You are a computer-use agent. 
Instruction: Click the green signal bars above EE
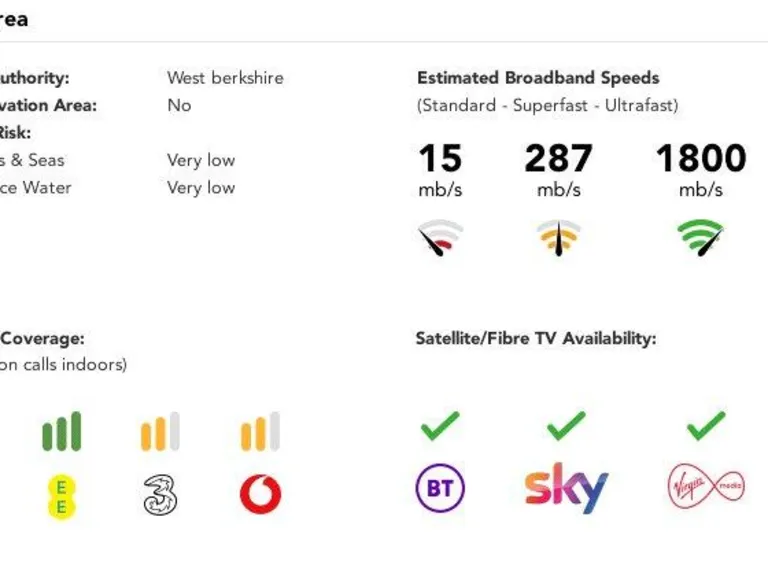click(61, 432)
